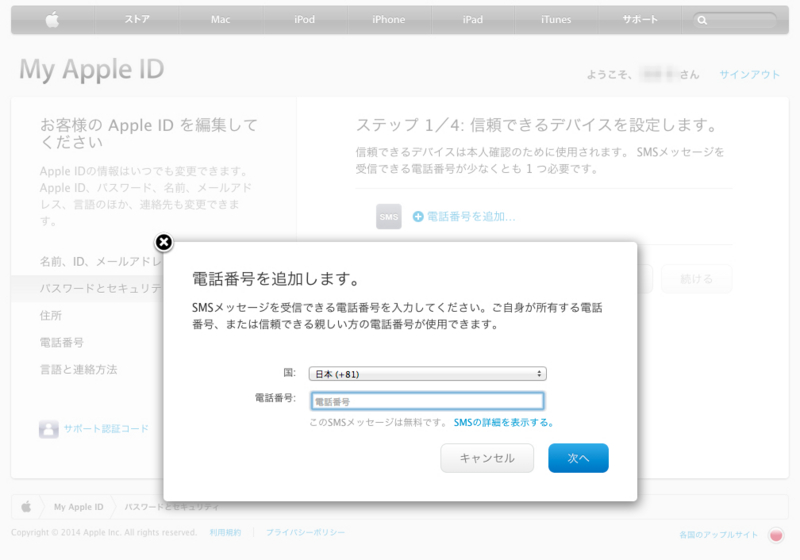This screenshot has width=800, height=560.
Task: Click the キャンセル button
Action: 487,458
